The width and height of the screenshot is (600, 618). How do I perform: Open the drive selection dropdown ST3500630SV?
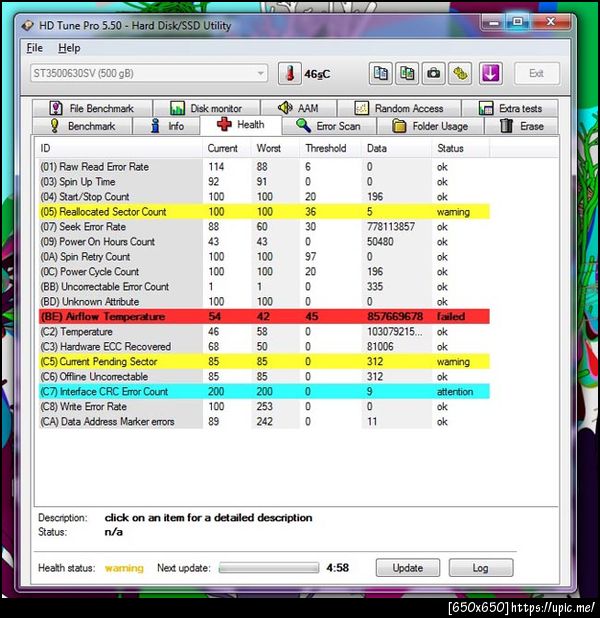149,73
